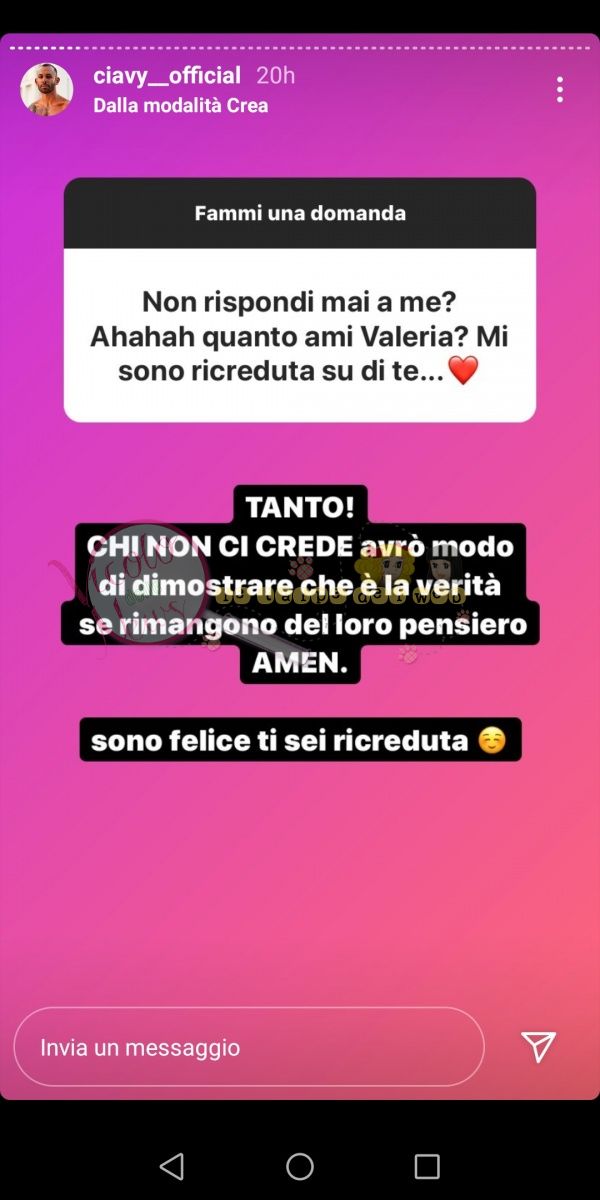Click the 'Invia un messaggio' input field
Screen dimensions: 600x1200
[249, 1047]
